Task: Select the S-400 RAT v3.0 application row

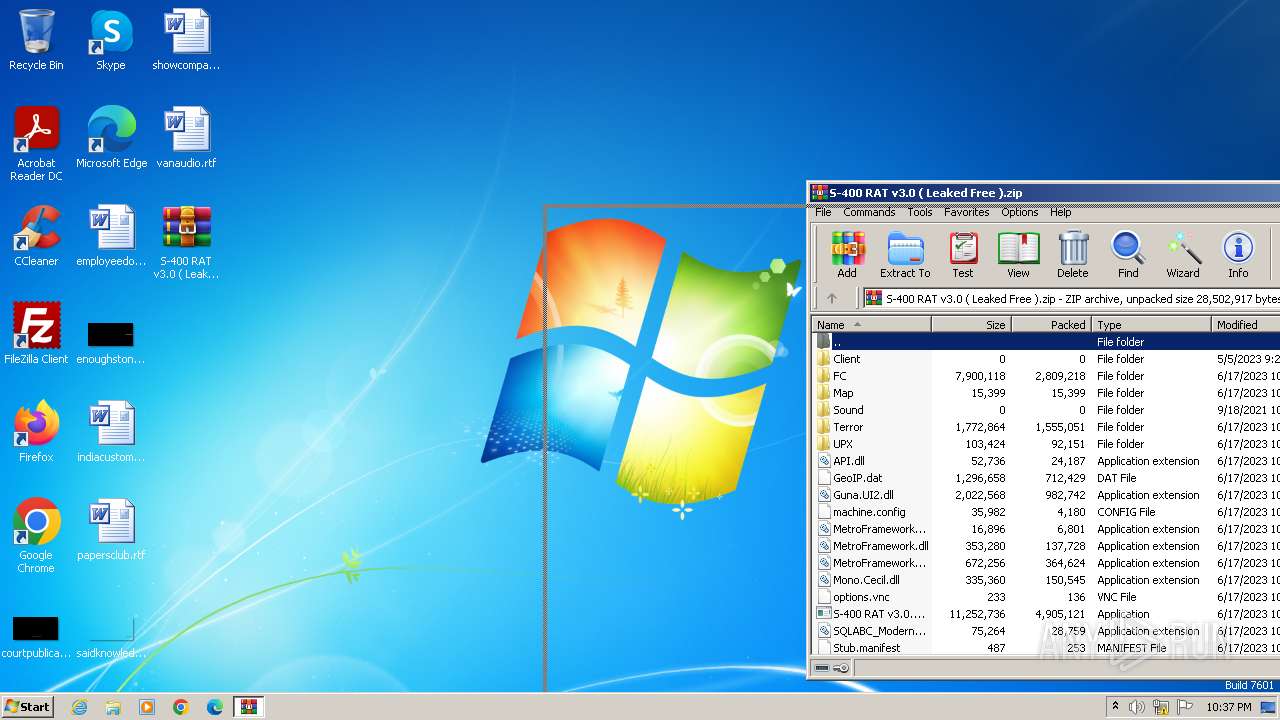Action: click(x=1046, y=614)
